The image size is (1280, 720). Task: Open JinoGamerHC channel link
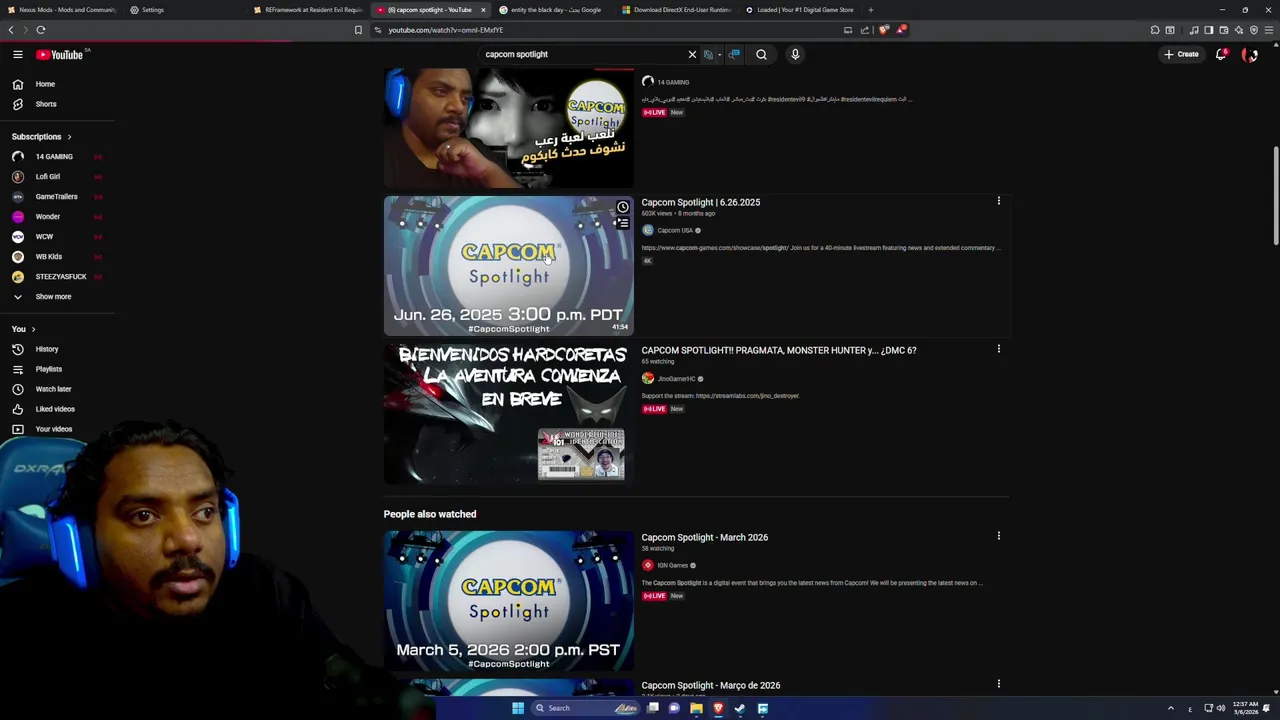pyautogui.click(x=676, y=379)
